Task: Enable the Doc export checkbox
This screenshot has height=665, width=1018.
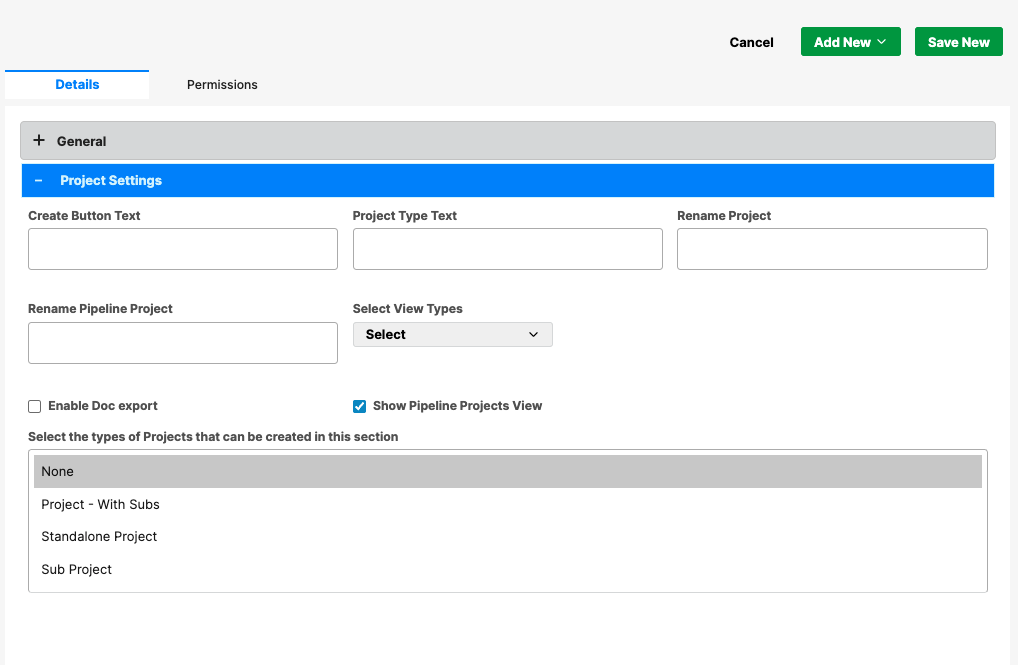Action: pos(34,407)
